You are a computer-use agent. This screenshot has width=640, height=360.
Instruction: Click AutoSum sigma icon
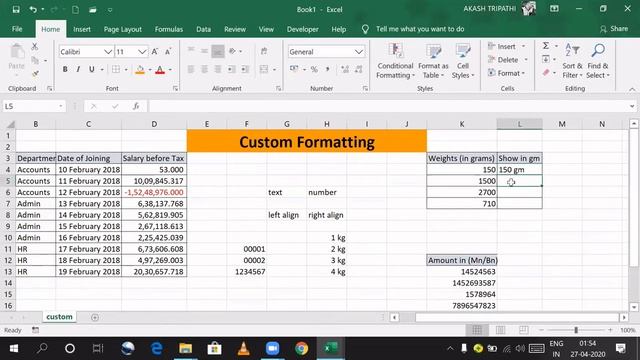click(x=546, y=46)
